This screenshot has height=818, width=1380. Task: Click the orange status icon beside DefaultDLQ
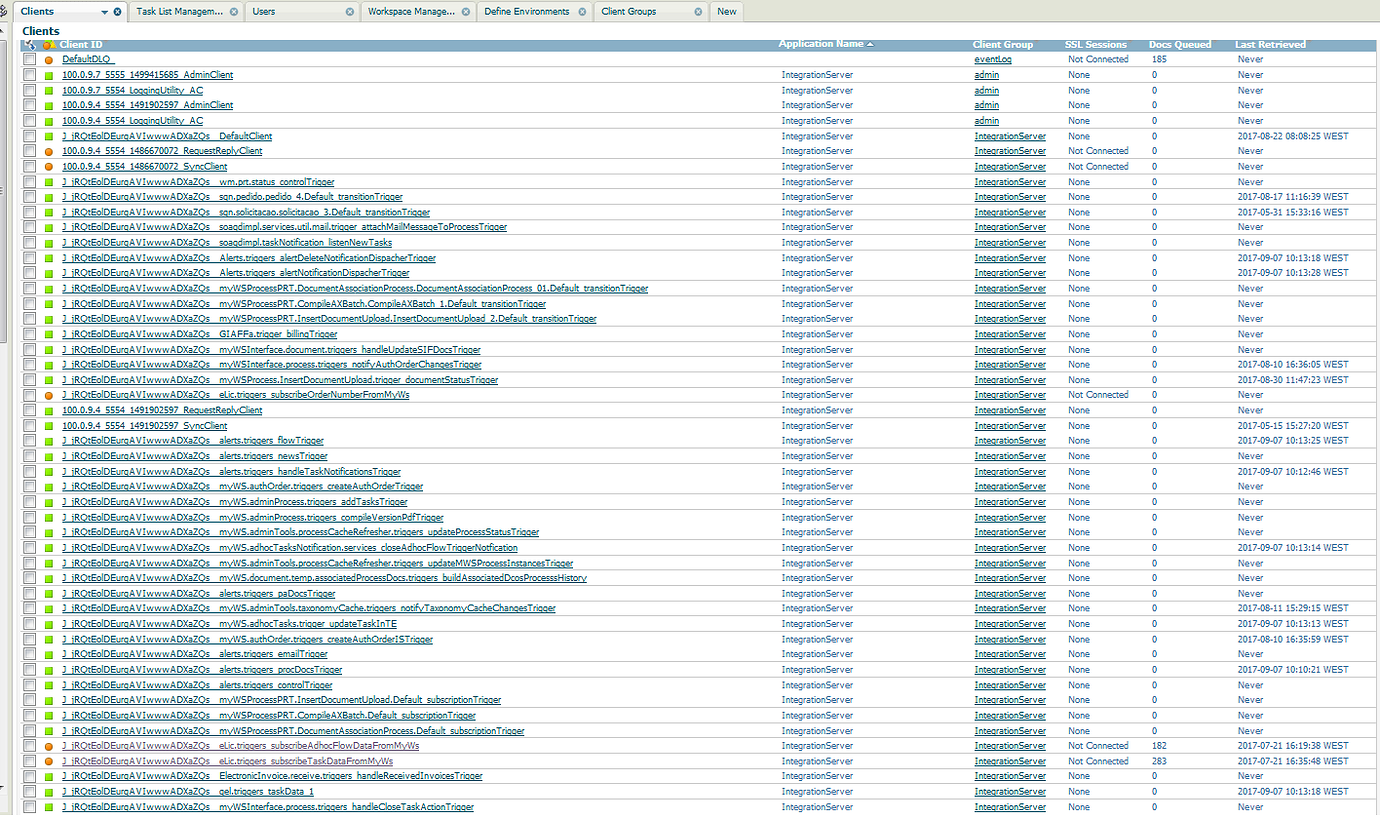(48, 60)
